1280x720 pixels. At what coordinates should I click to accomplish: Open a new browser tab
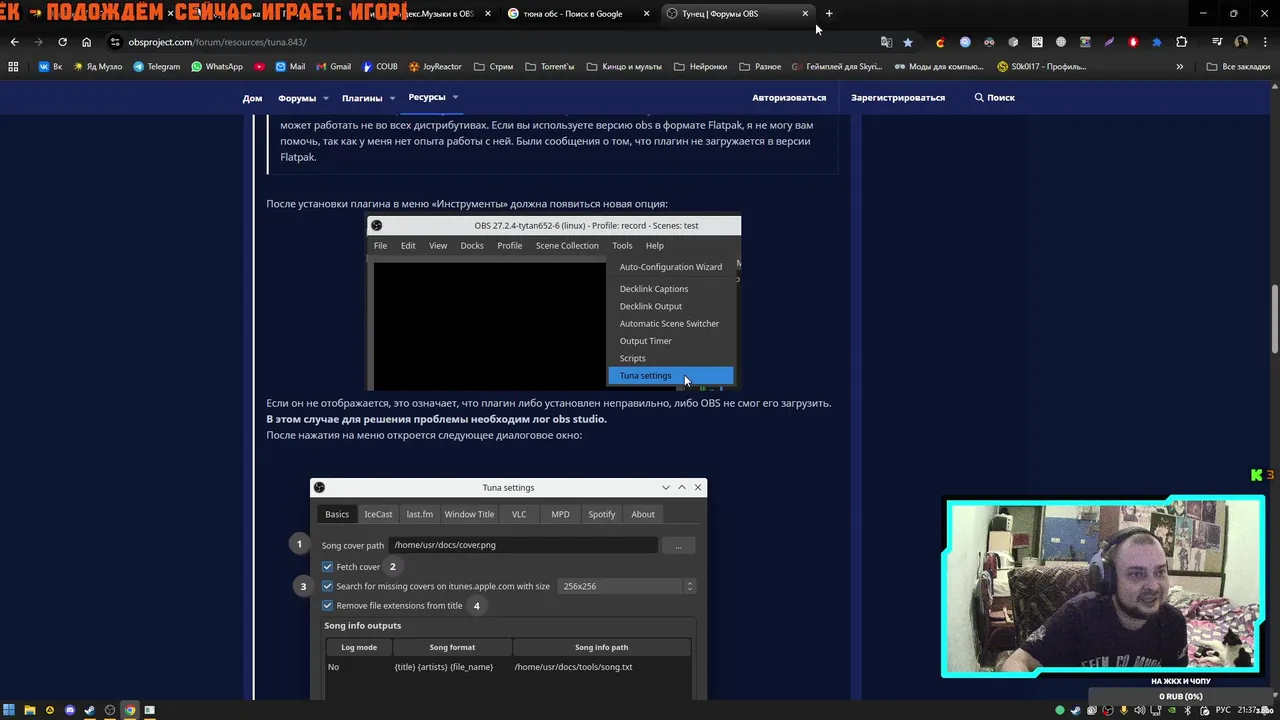pyautogui.click(x=829, y=14)
